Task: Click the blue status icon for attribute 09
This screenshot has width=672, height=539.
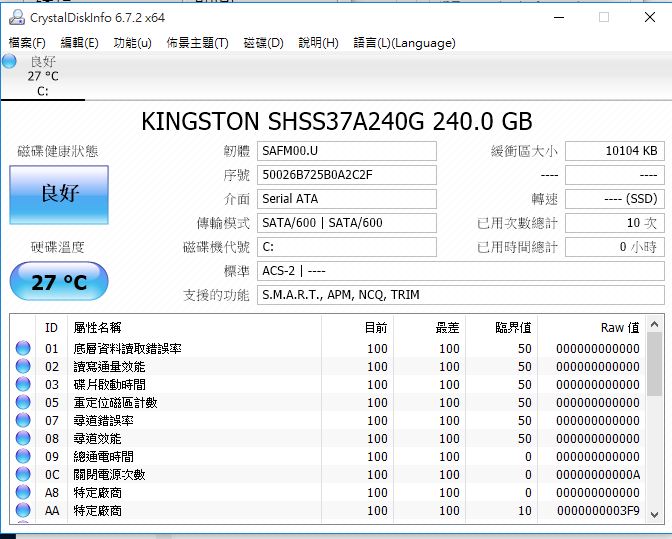Action: click(x=23, y=456)
